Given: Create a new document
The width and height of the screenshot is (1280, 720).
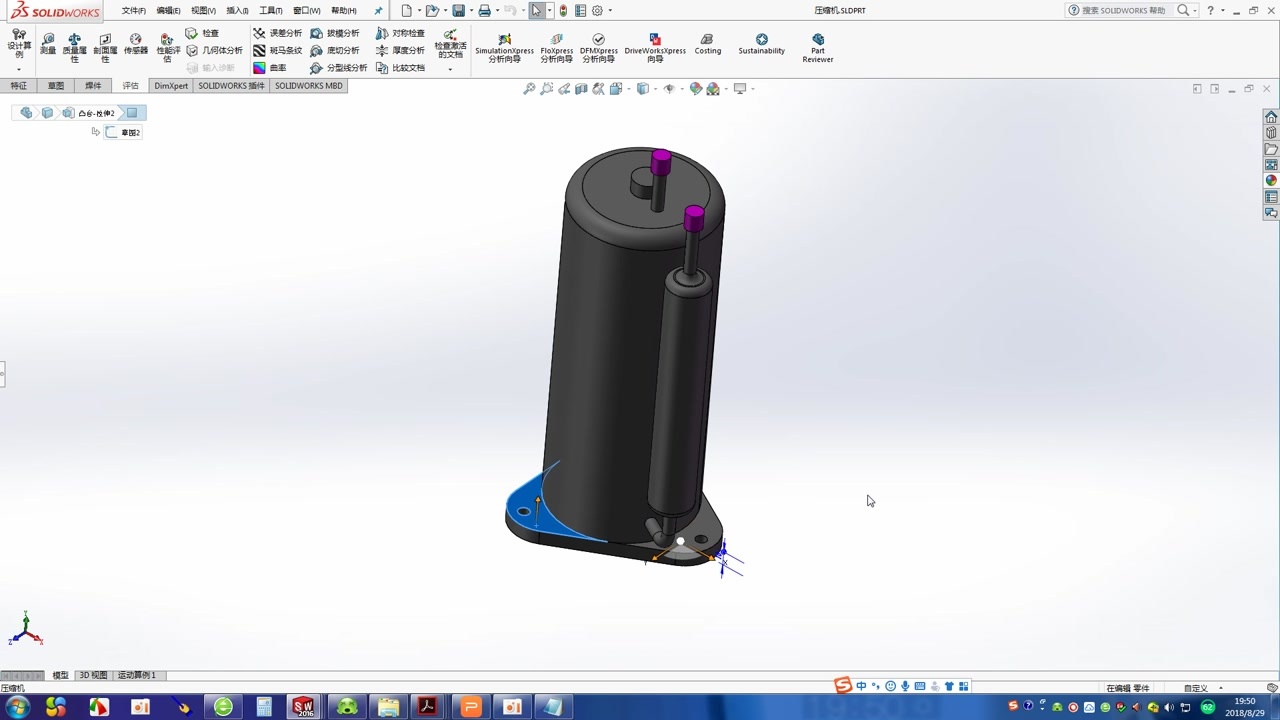Looking at the screenshot, I should [406, 10].
